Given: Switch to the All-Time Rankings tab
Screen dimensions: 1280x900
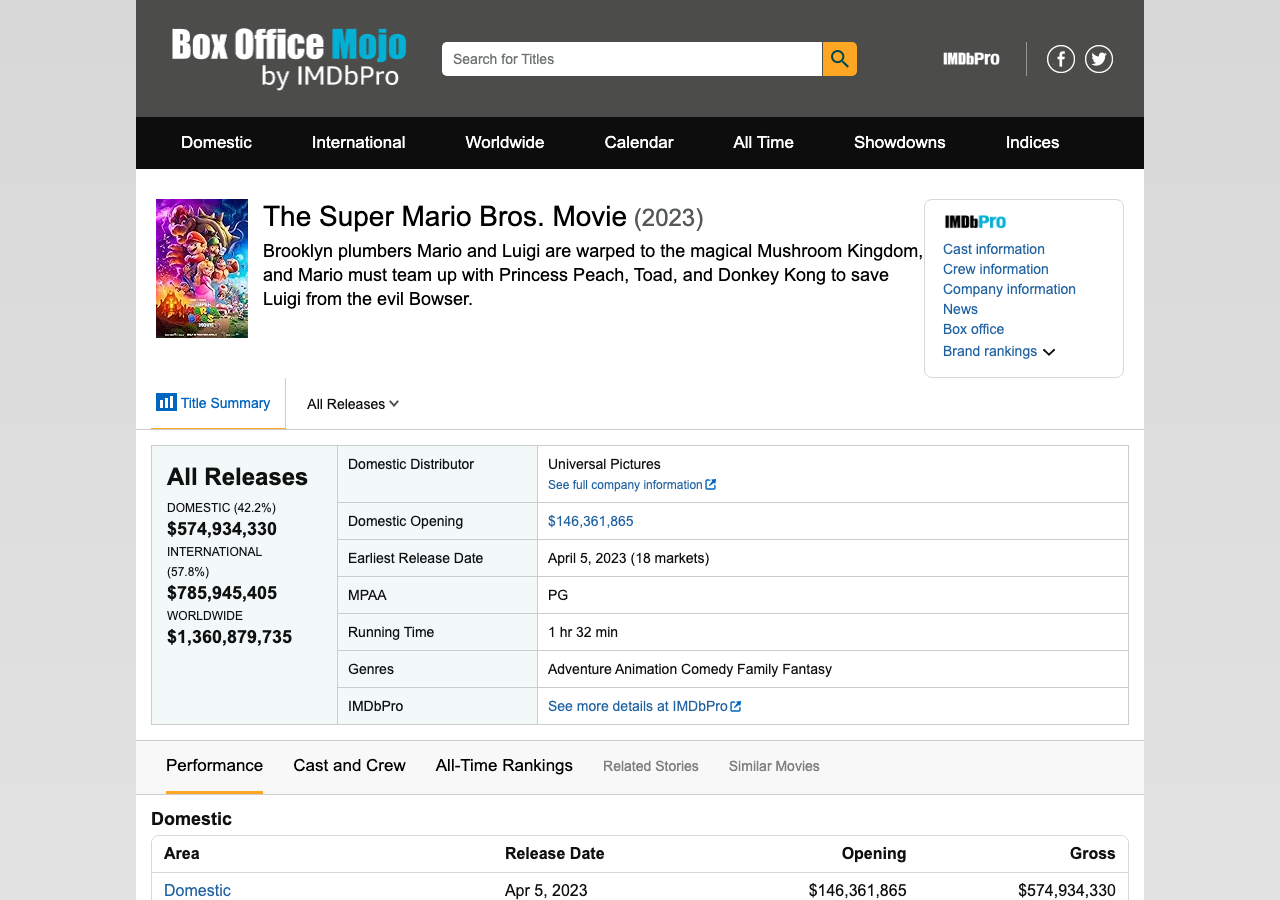Looking at the screenshot, I should click(x=504, y=765).
